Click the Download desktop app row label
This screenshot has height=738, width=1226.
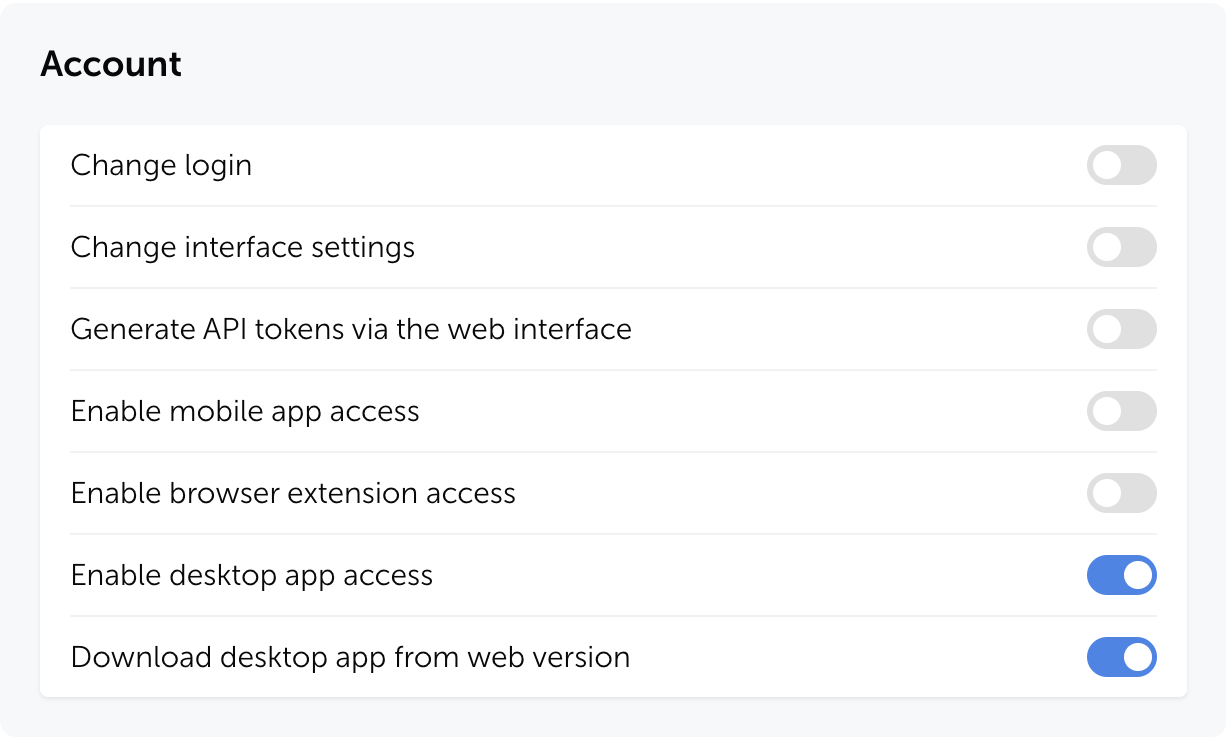click(350, 657)
